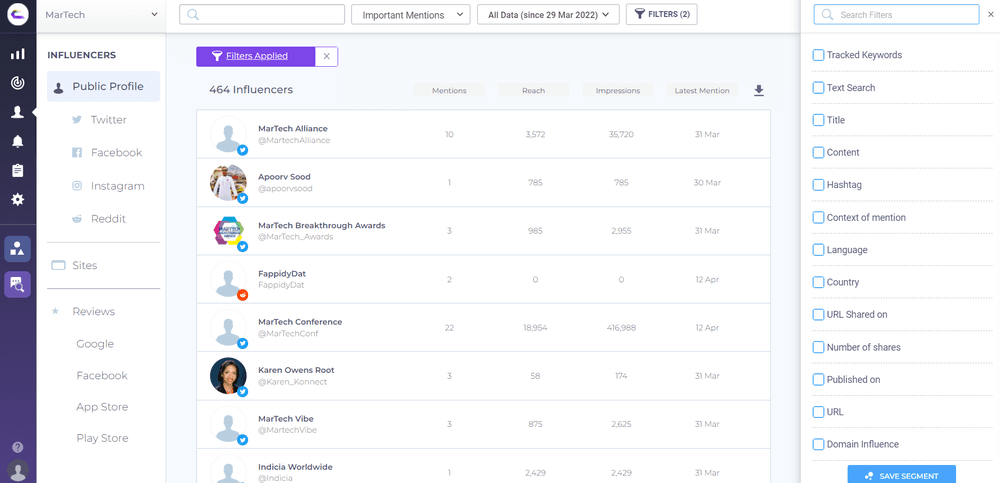Check the Context of mention filter
Viewport: 1000px width, 483px height.
(x=818, y=218)
